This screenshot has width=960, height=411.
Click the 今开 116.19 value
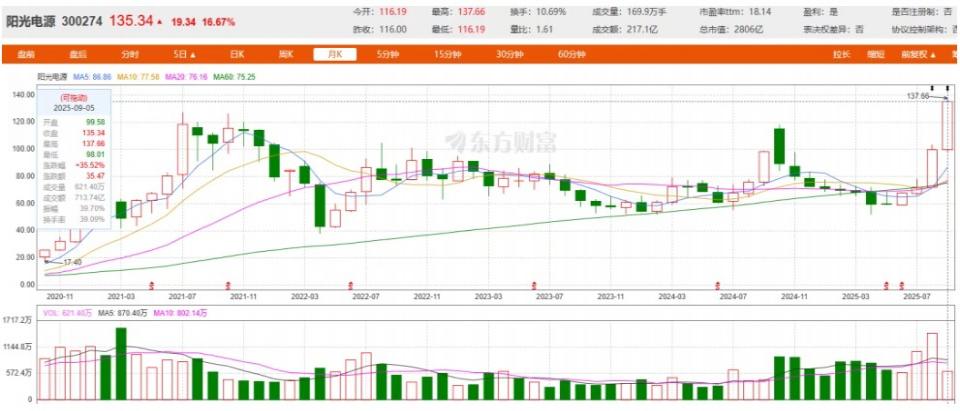tap(394, 12)
